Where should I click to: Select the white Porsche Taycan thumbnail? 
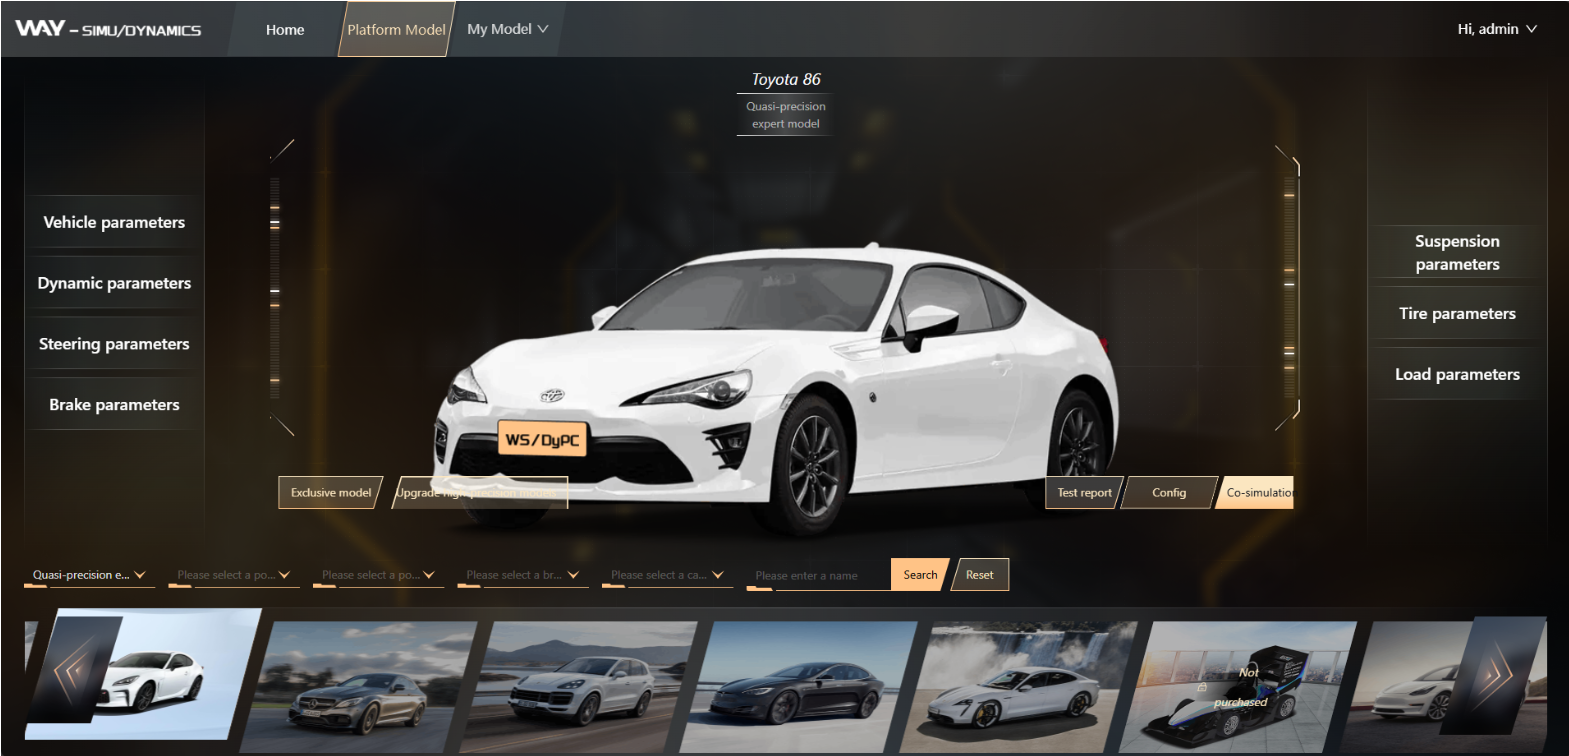[x=1018, y=687]
